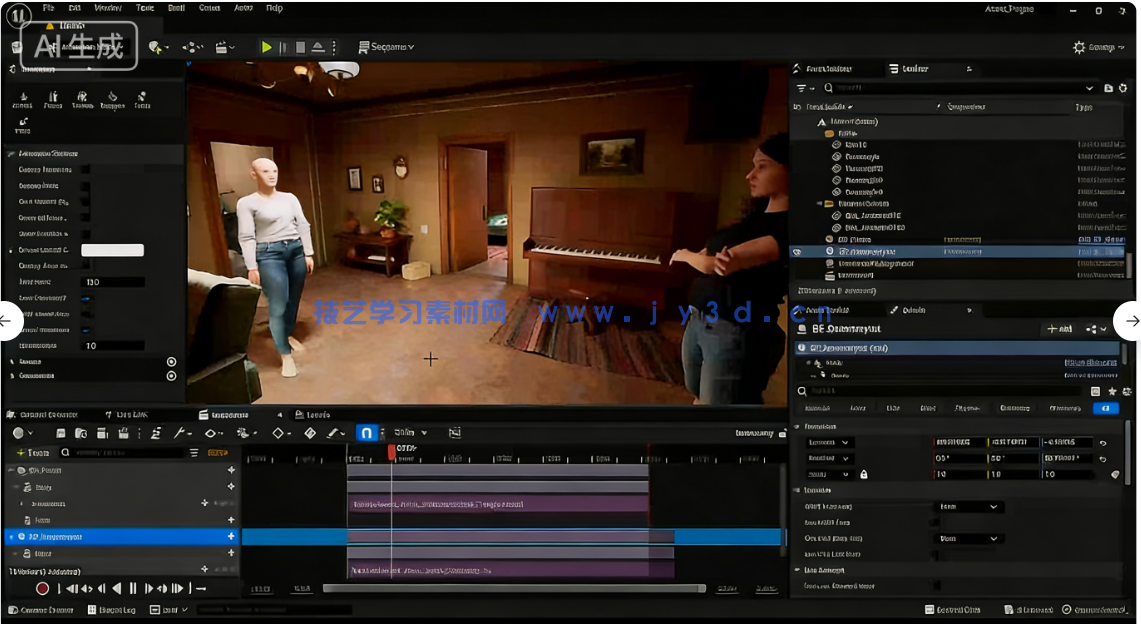Click the white color swatch in left panel
This screenshot has width=1141, height=624.
(112, 250)
